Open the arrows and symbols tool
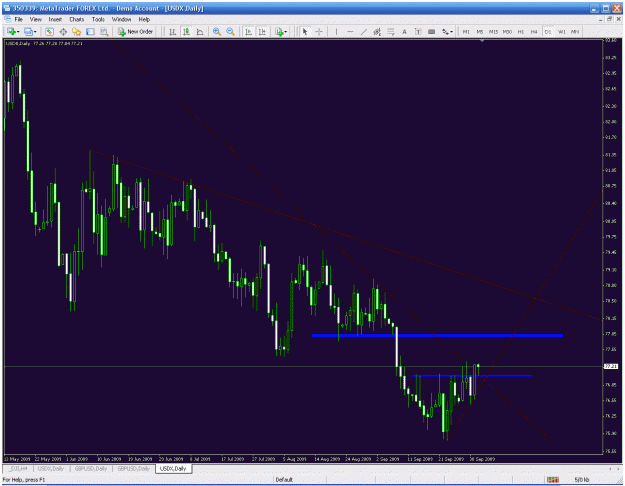Screen dimensions: 625x486 tap(445, 31)
